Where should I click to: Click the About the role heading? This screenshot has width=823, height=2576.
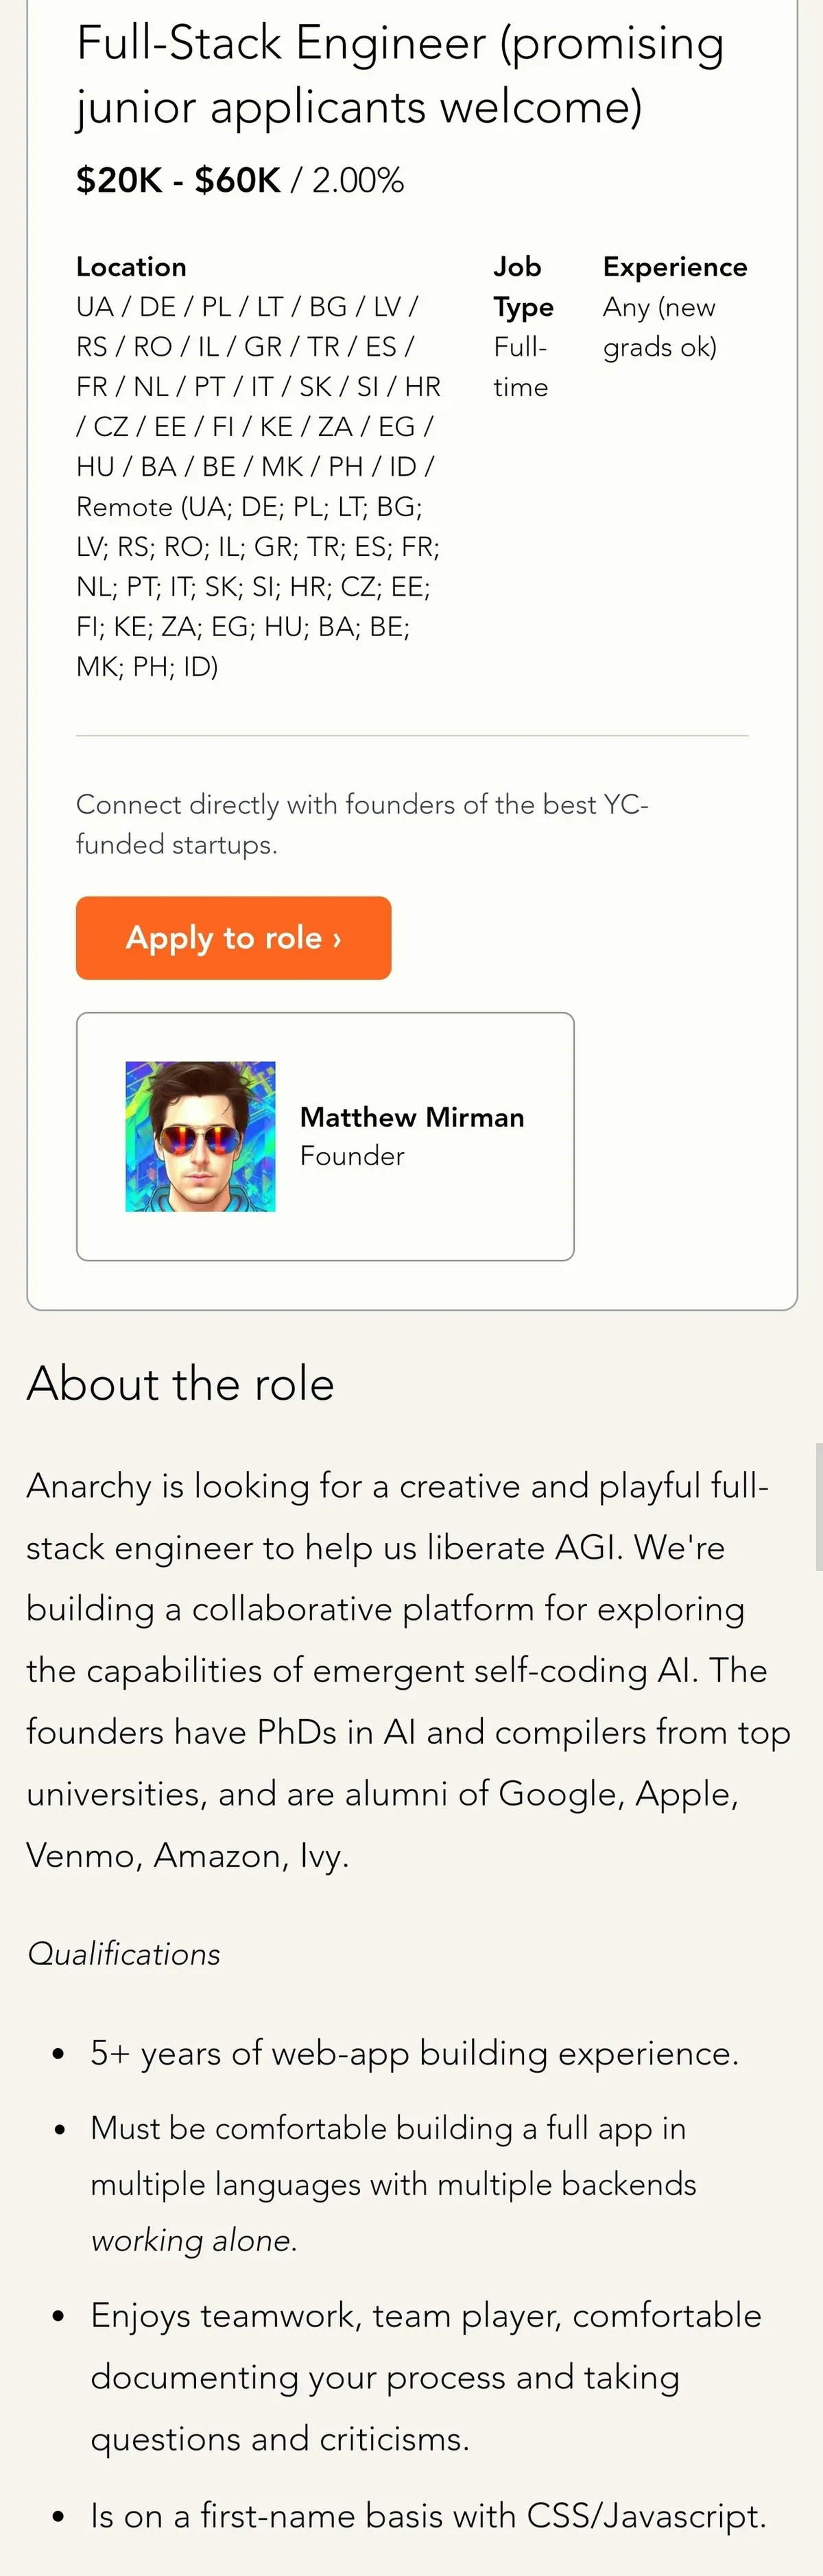click(x=180, y=1384)
